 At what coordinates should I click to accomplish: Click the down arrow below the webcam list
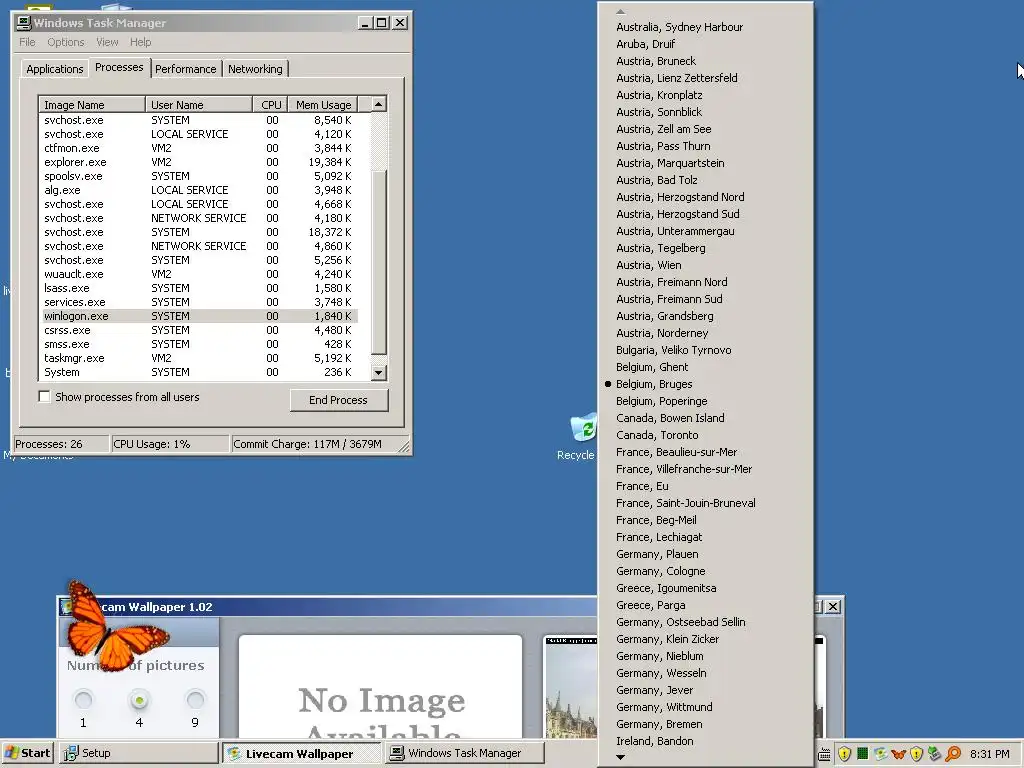tap(620, 758)
